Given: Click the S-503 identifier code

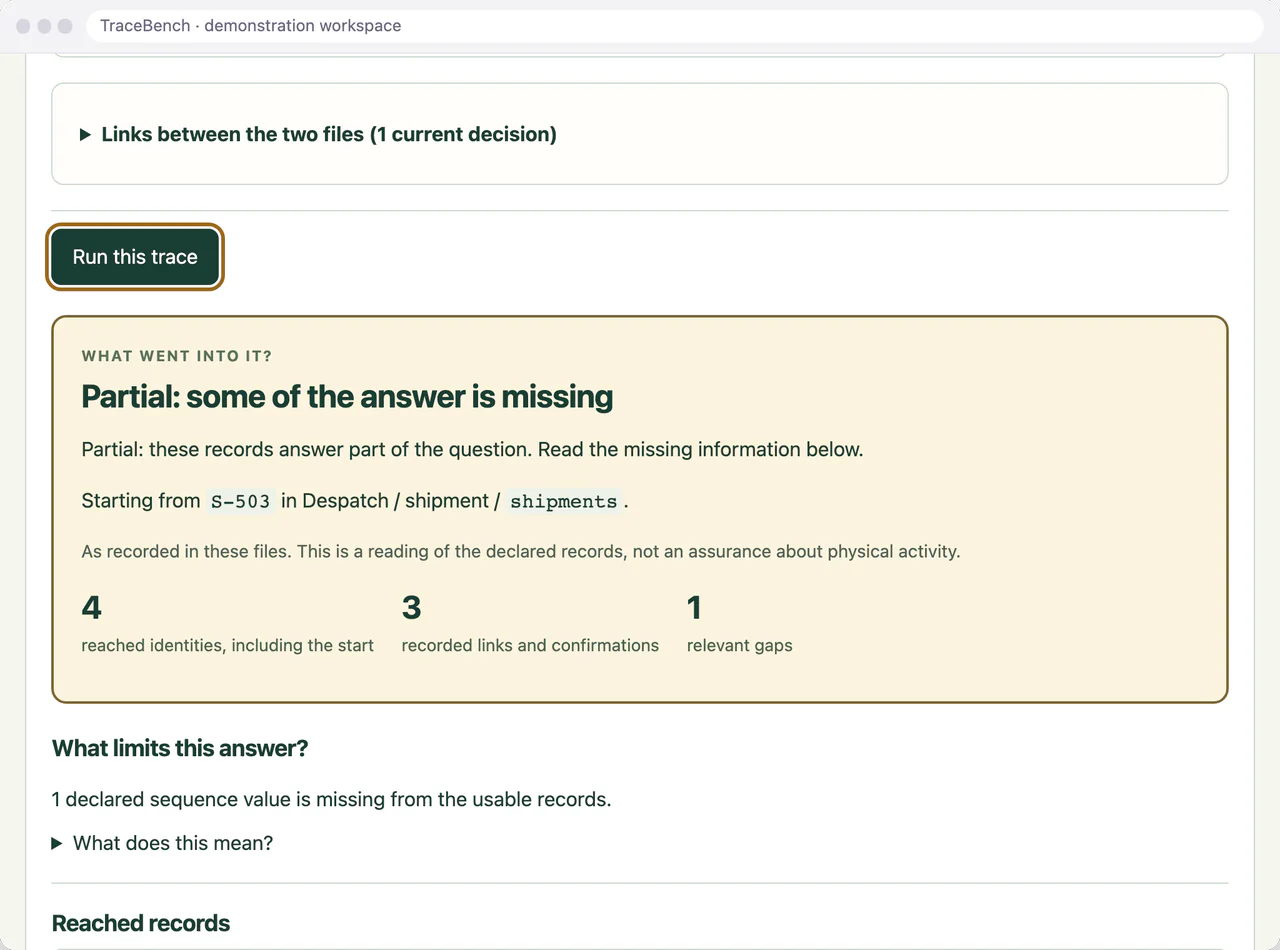Looking at the screenshot, I should [241, 501].
